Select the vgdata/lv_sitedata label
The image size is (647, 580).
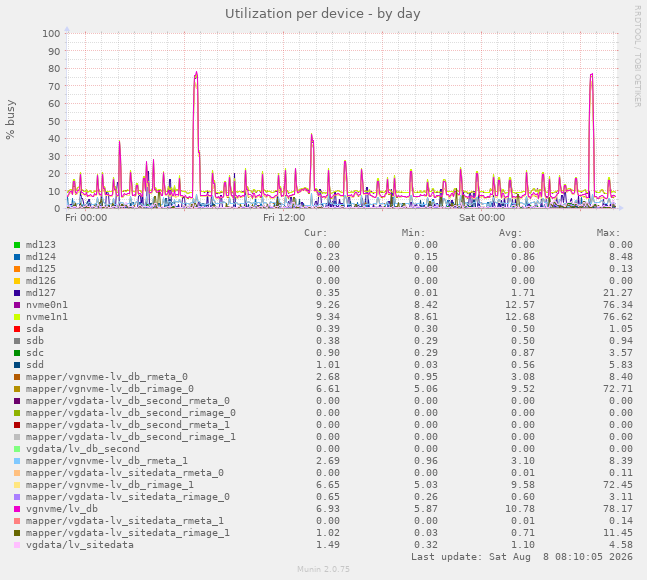point(80,545)
